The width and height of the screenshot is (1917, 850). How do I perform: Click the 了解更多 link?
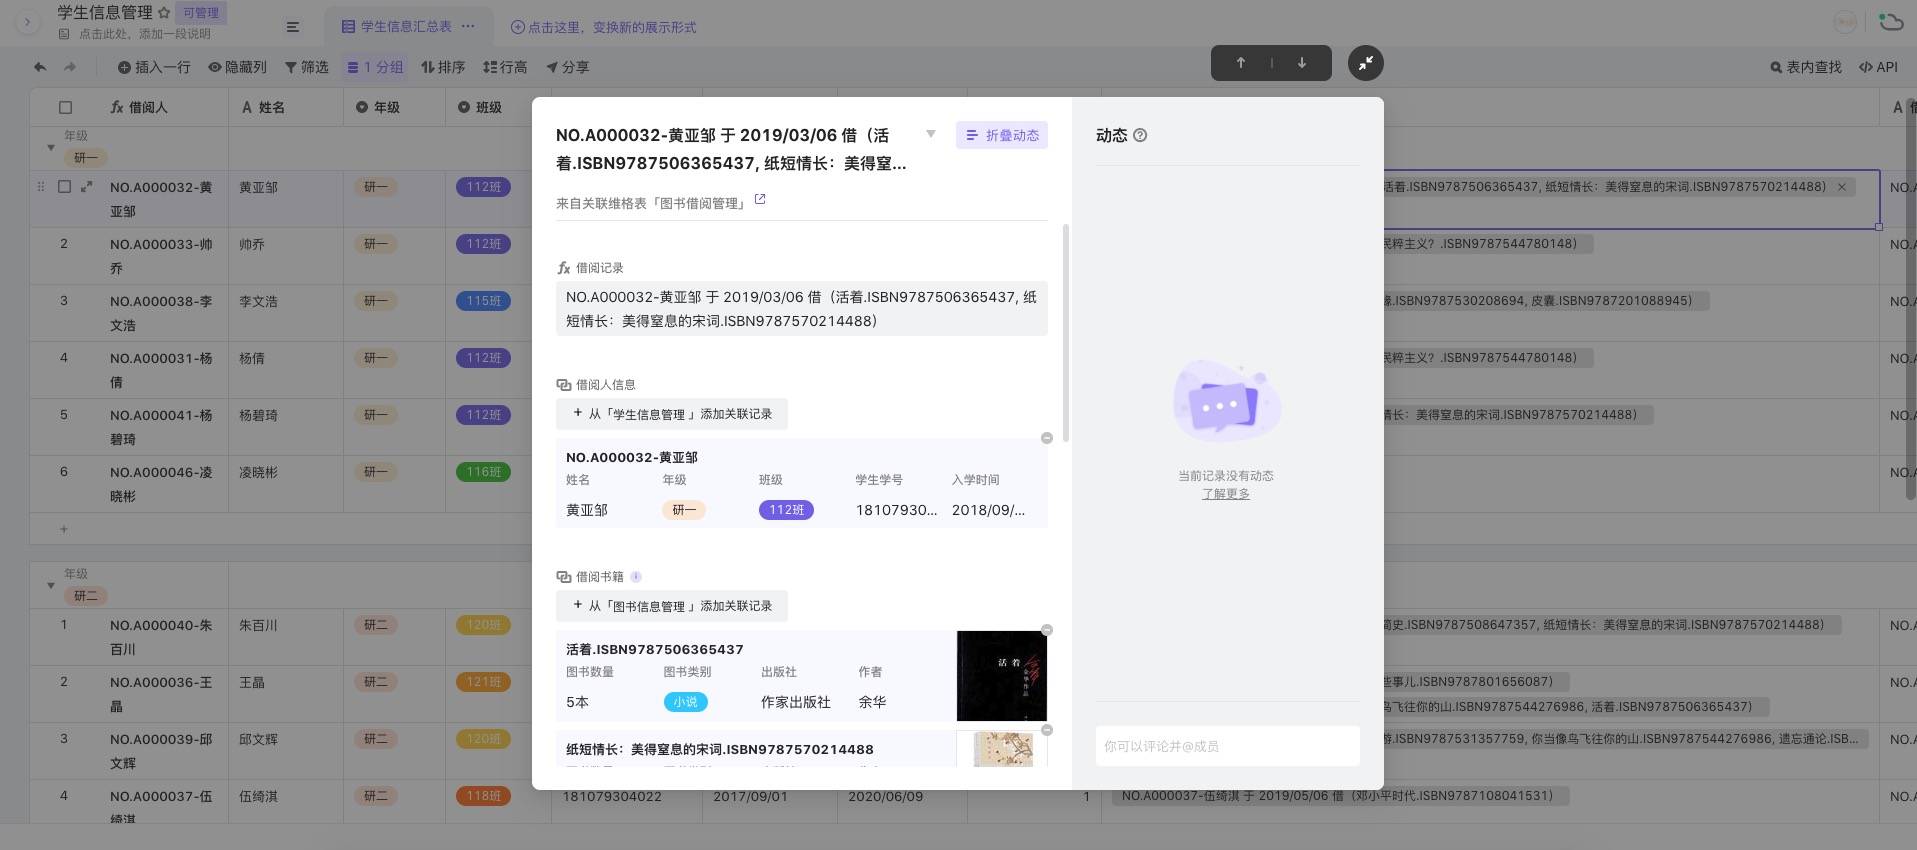(1226, 494)
